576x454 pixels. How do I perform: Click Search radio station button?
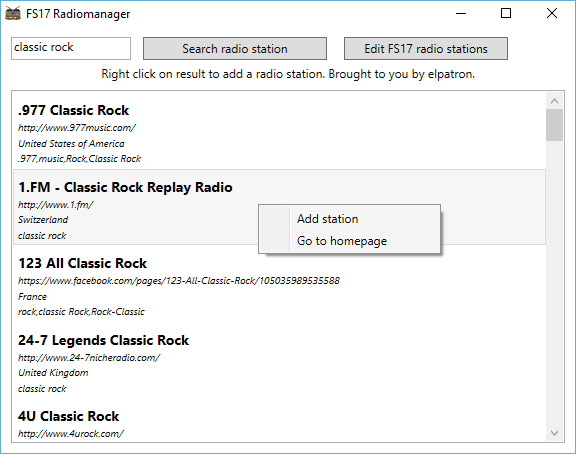(x=235, y=48)
